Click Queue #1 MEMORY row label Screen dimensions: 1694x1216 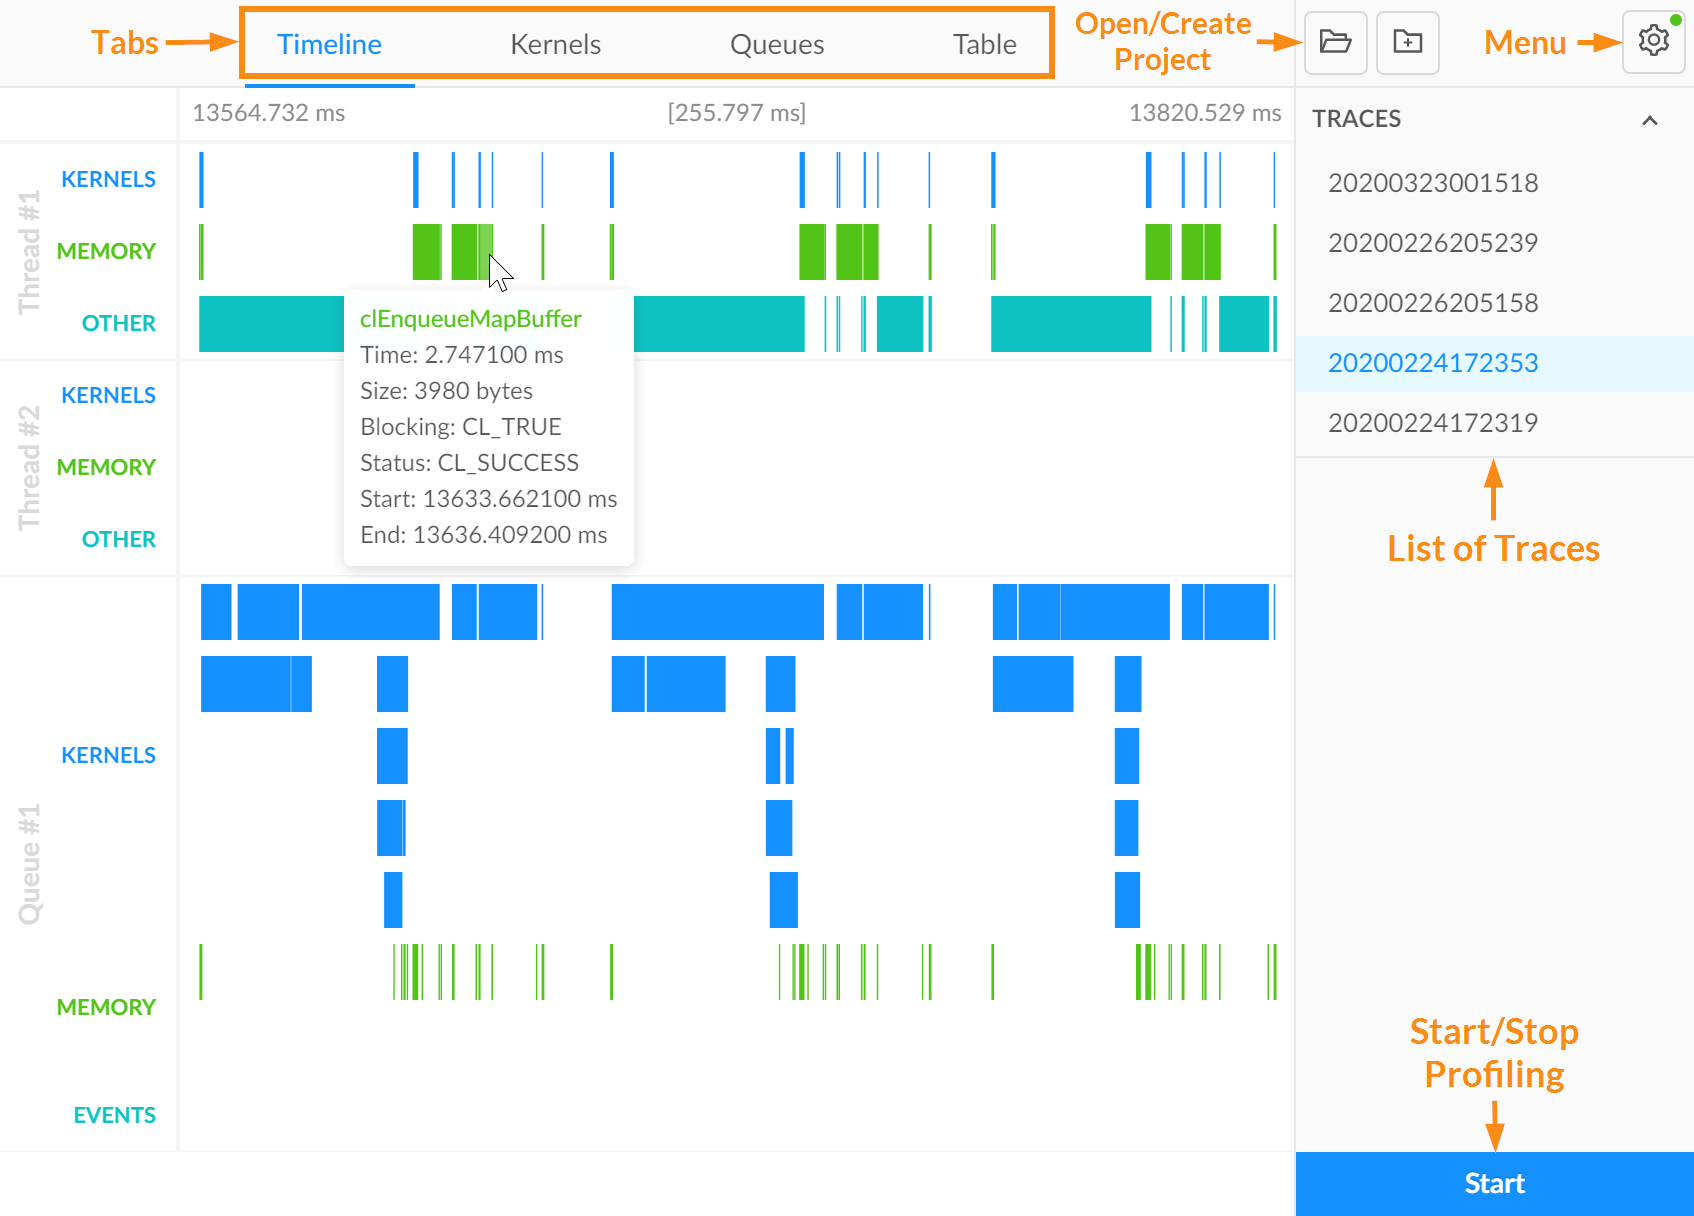coord(106,1007)
